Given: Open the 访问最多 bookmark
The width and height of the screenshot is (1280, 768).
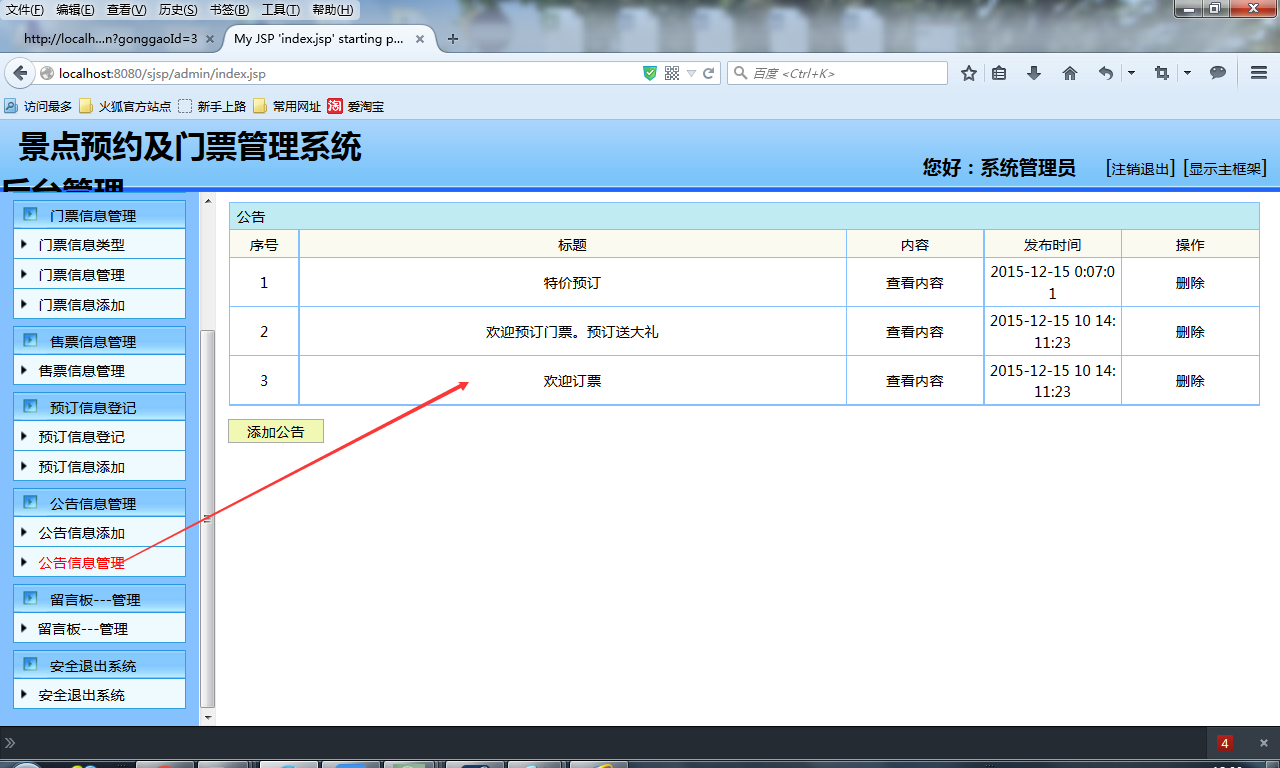Looking at the screenshot, I should [39, 106].
